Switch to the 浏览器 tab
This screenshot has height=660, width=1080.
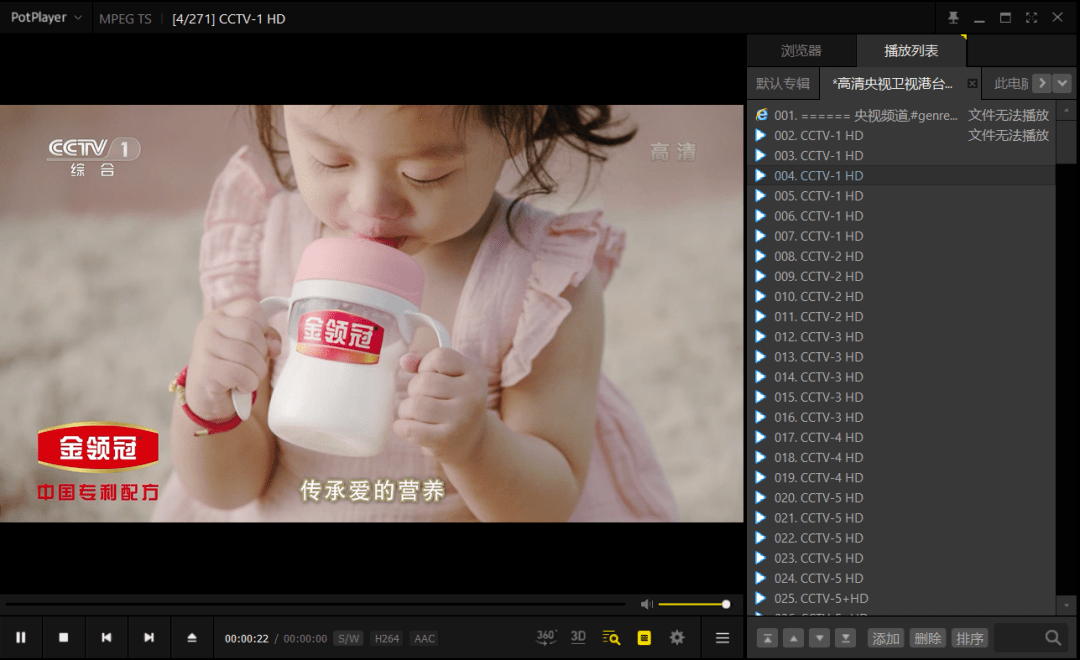[x=801, y=50]
